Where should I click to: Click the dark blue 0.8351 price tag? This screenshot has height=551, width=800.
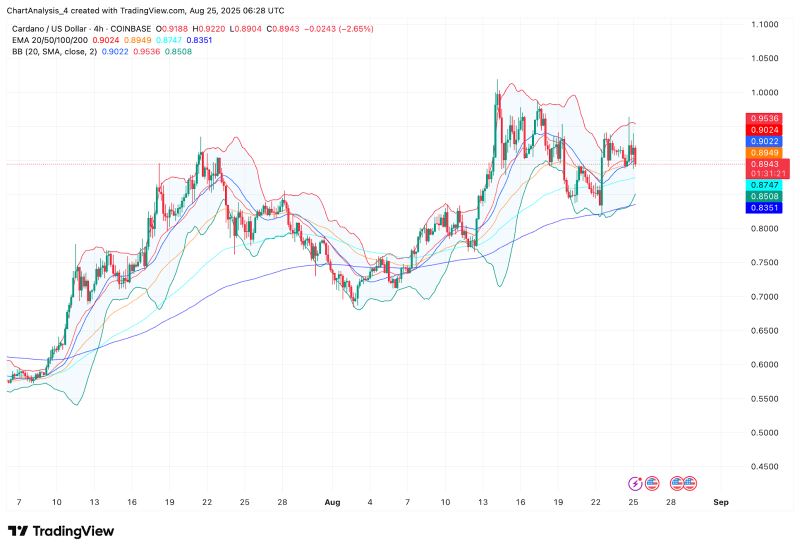[767, 209]
